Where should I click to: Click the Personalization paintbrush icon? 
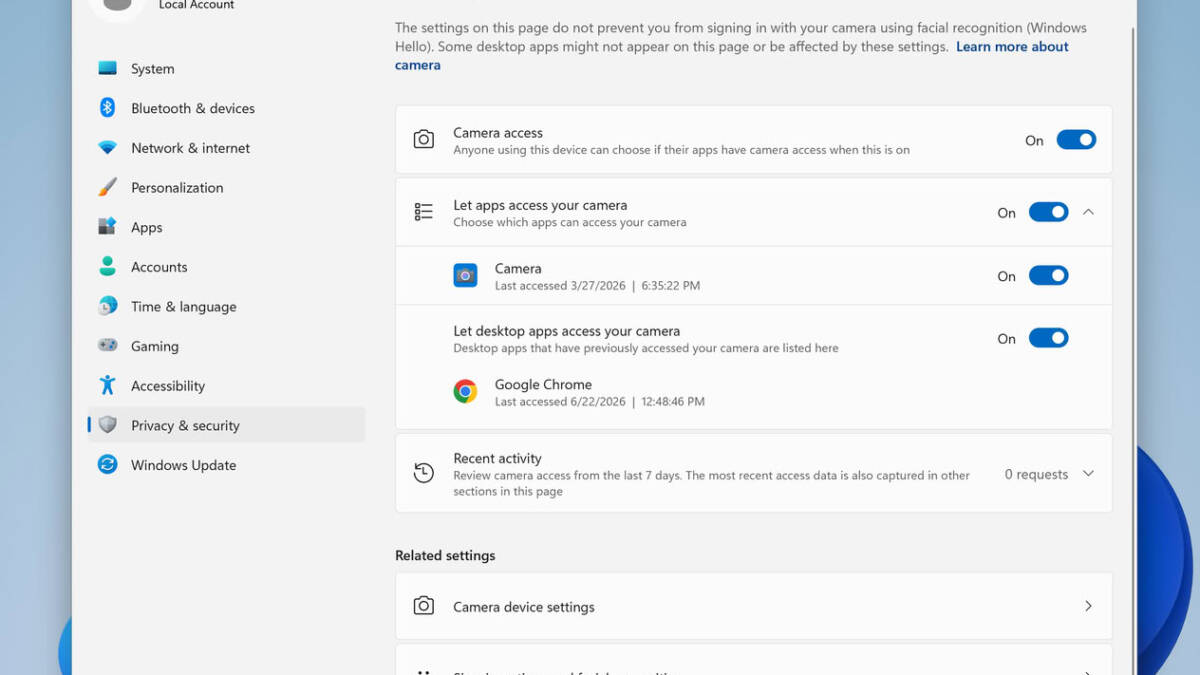click(108, 187)
